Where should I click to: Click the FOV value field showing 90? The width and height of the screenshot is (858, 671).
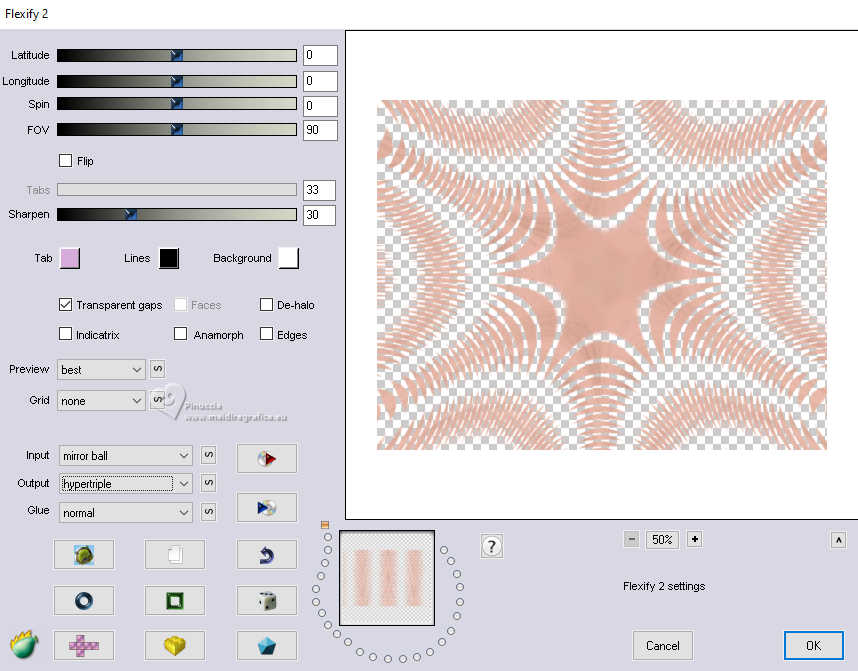(320, 130)
